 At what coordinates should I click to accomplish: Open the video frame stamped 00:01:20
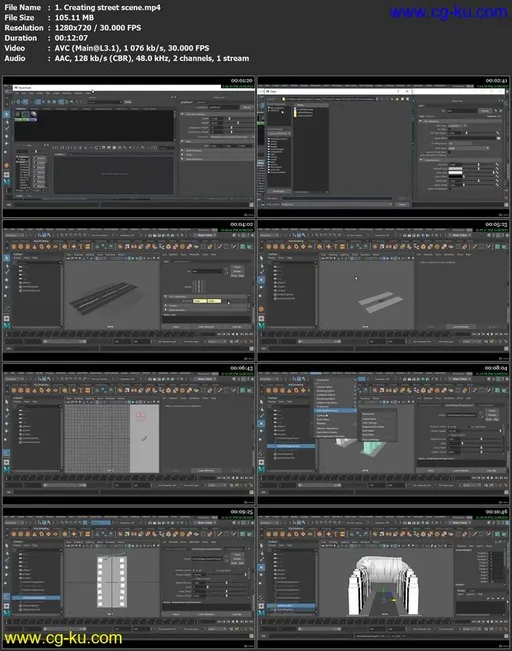point(128,147)
